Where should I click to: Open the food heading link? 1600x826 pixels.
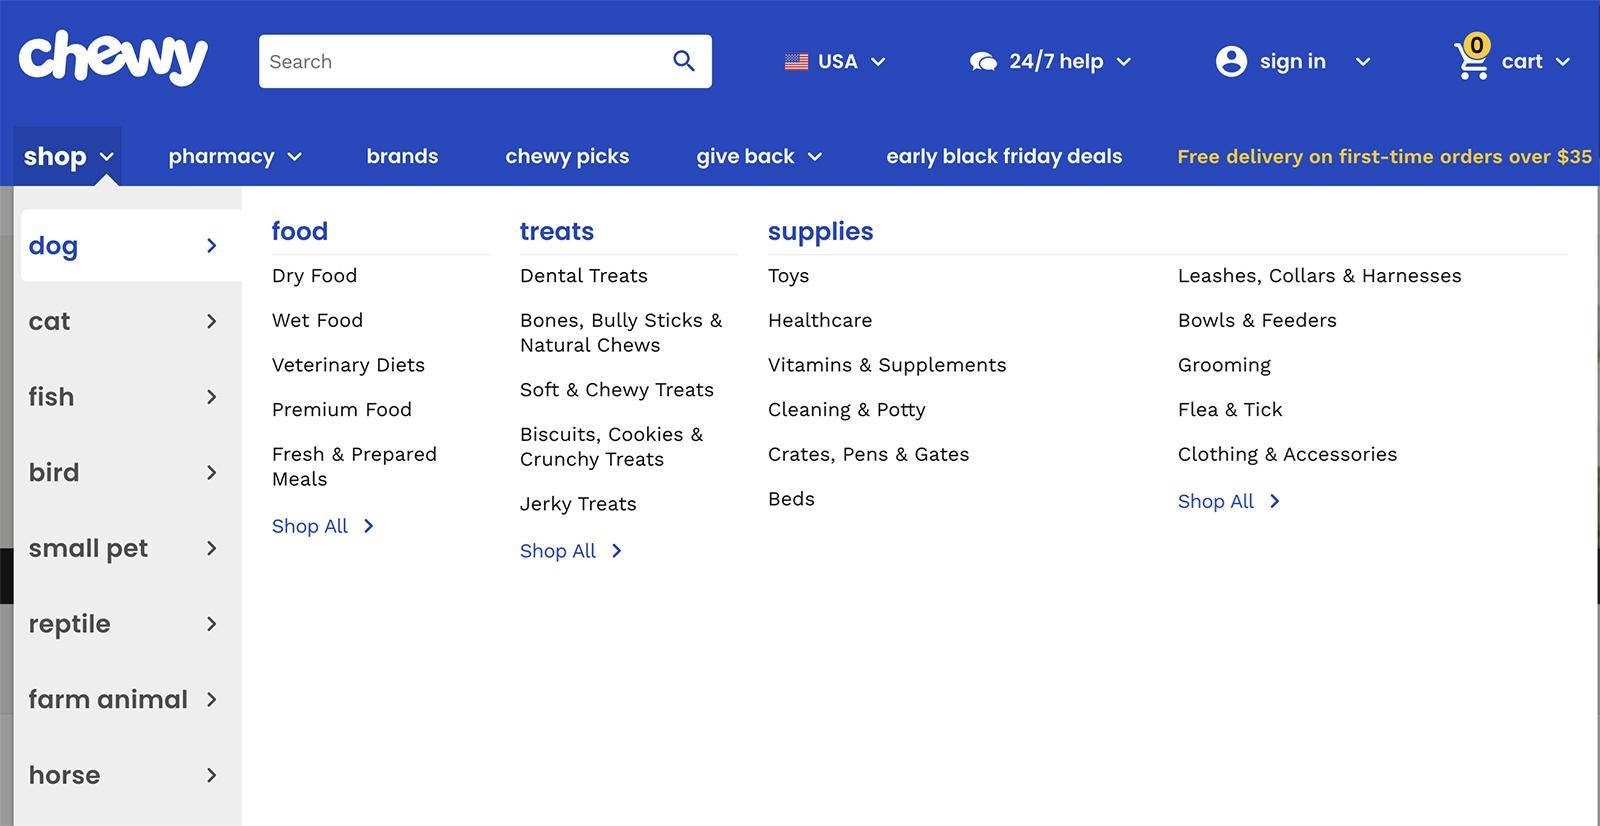300,231
